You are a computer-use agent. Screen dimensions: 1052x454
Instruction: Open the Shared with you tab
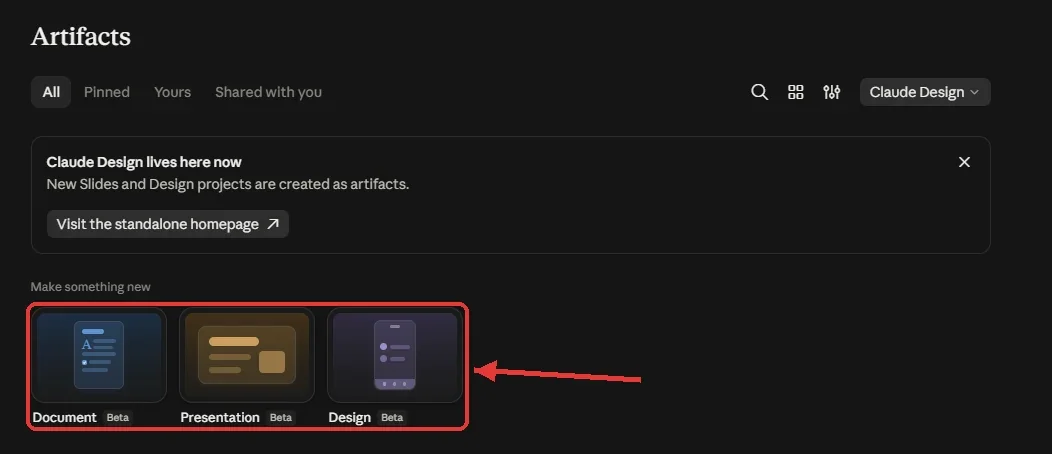(x=268, y=92)
